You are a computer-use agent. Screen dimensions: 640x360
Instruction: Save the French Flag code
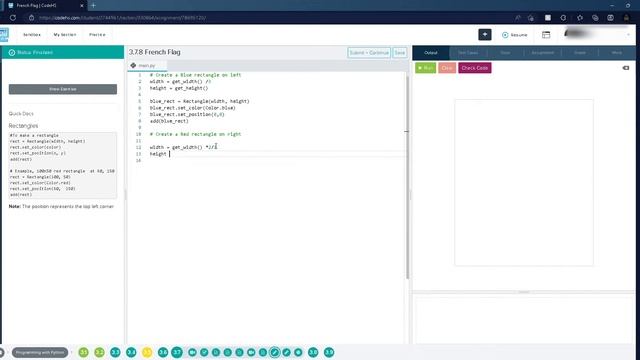click(400, 53)
